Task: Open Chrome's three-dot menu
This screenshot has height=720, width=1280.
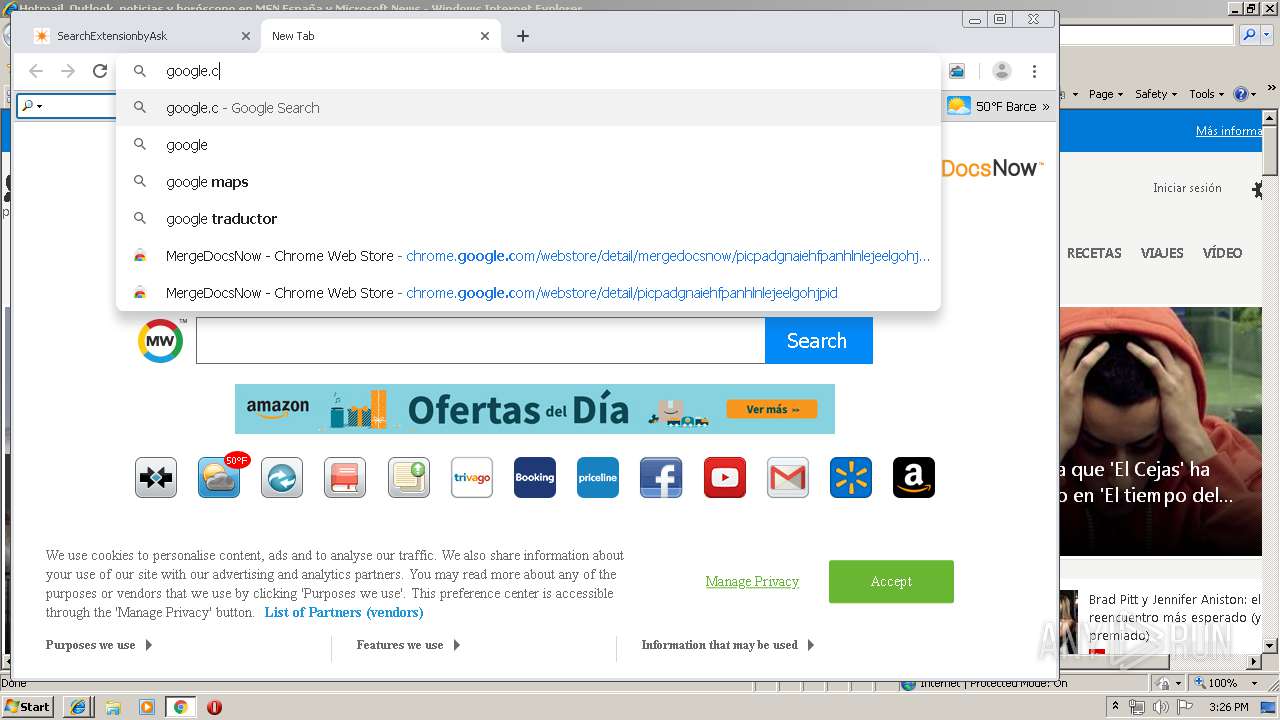Action: point(1035,71)
